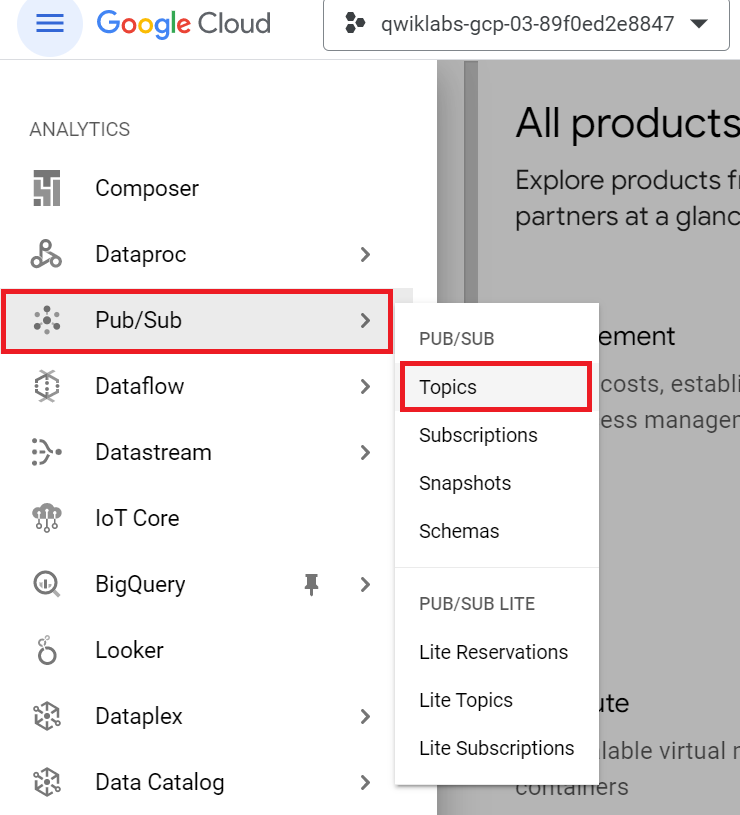This screenshot has width=740, height=815.
Task: Open the qwiklabs project selector dropdown
Action: (x=526, y=24)
